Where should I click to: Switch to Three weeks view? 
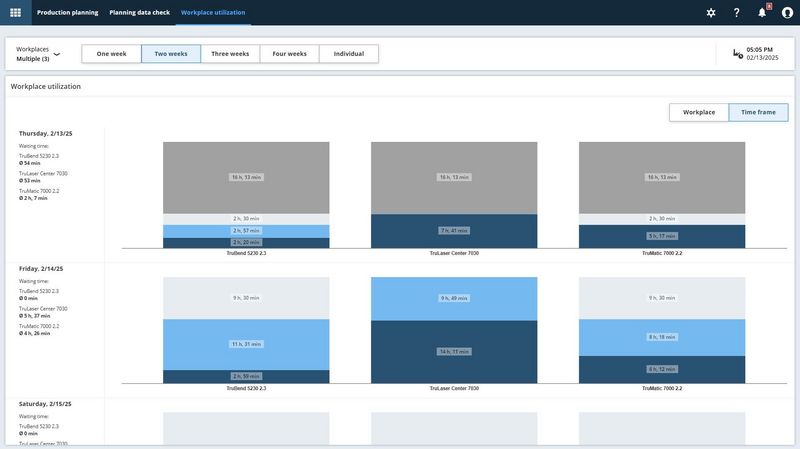230,54
